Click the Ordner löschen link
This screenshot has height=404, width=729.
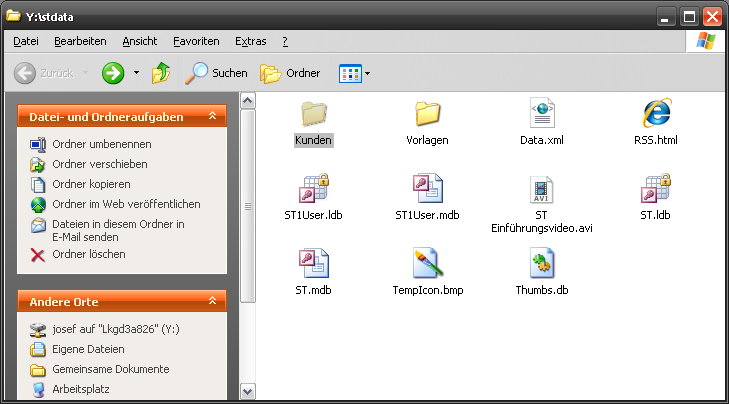[89, 254]
